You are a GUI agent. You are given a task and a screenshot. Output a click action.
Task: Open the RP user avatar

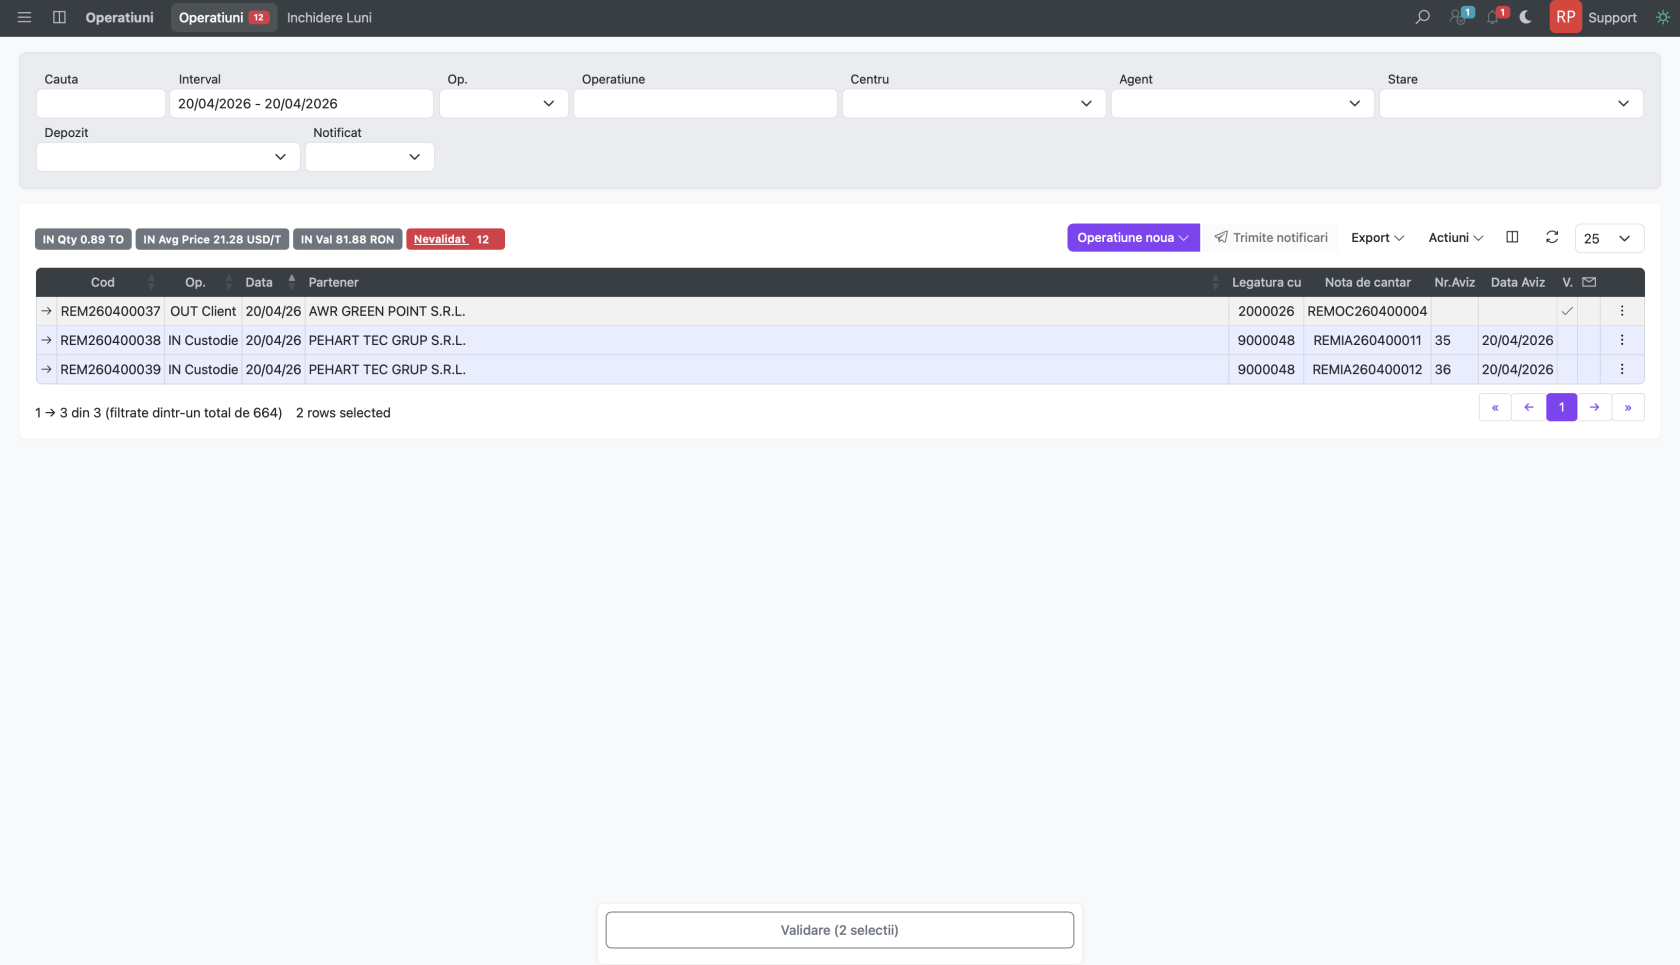point(1565,17)
